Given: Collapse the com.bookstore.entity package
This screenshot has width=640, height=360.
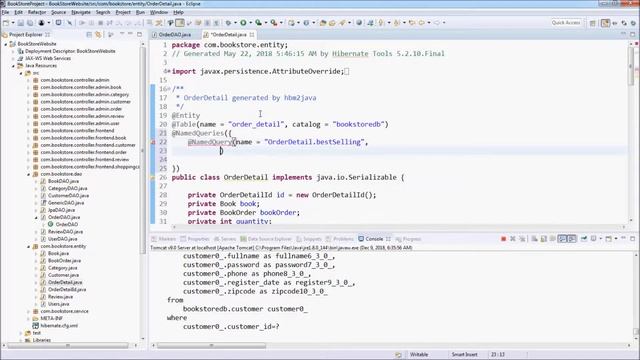Looking at the screenshot, I should click(x=29, y=247).
